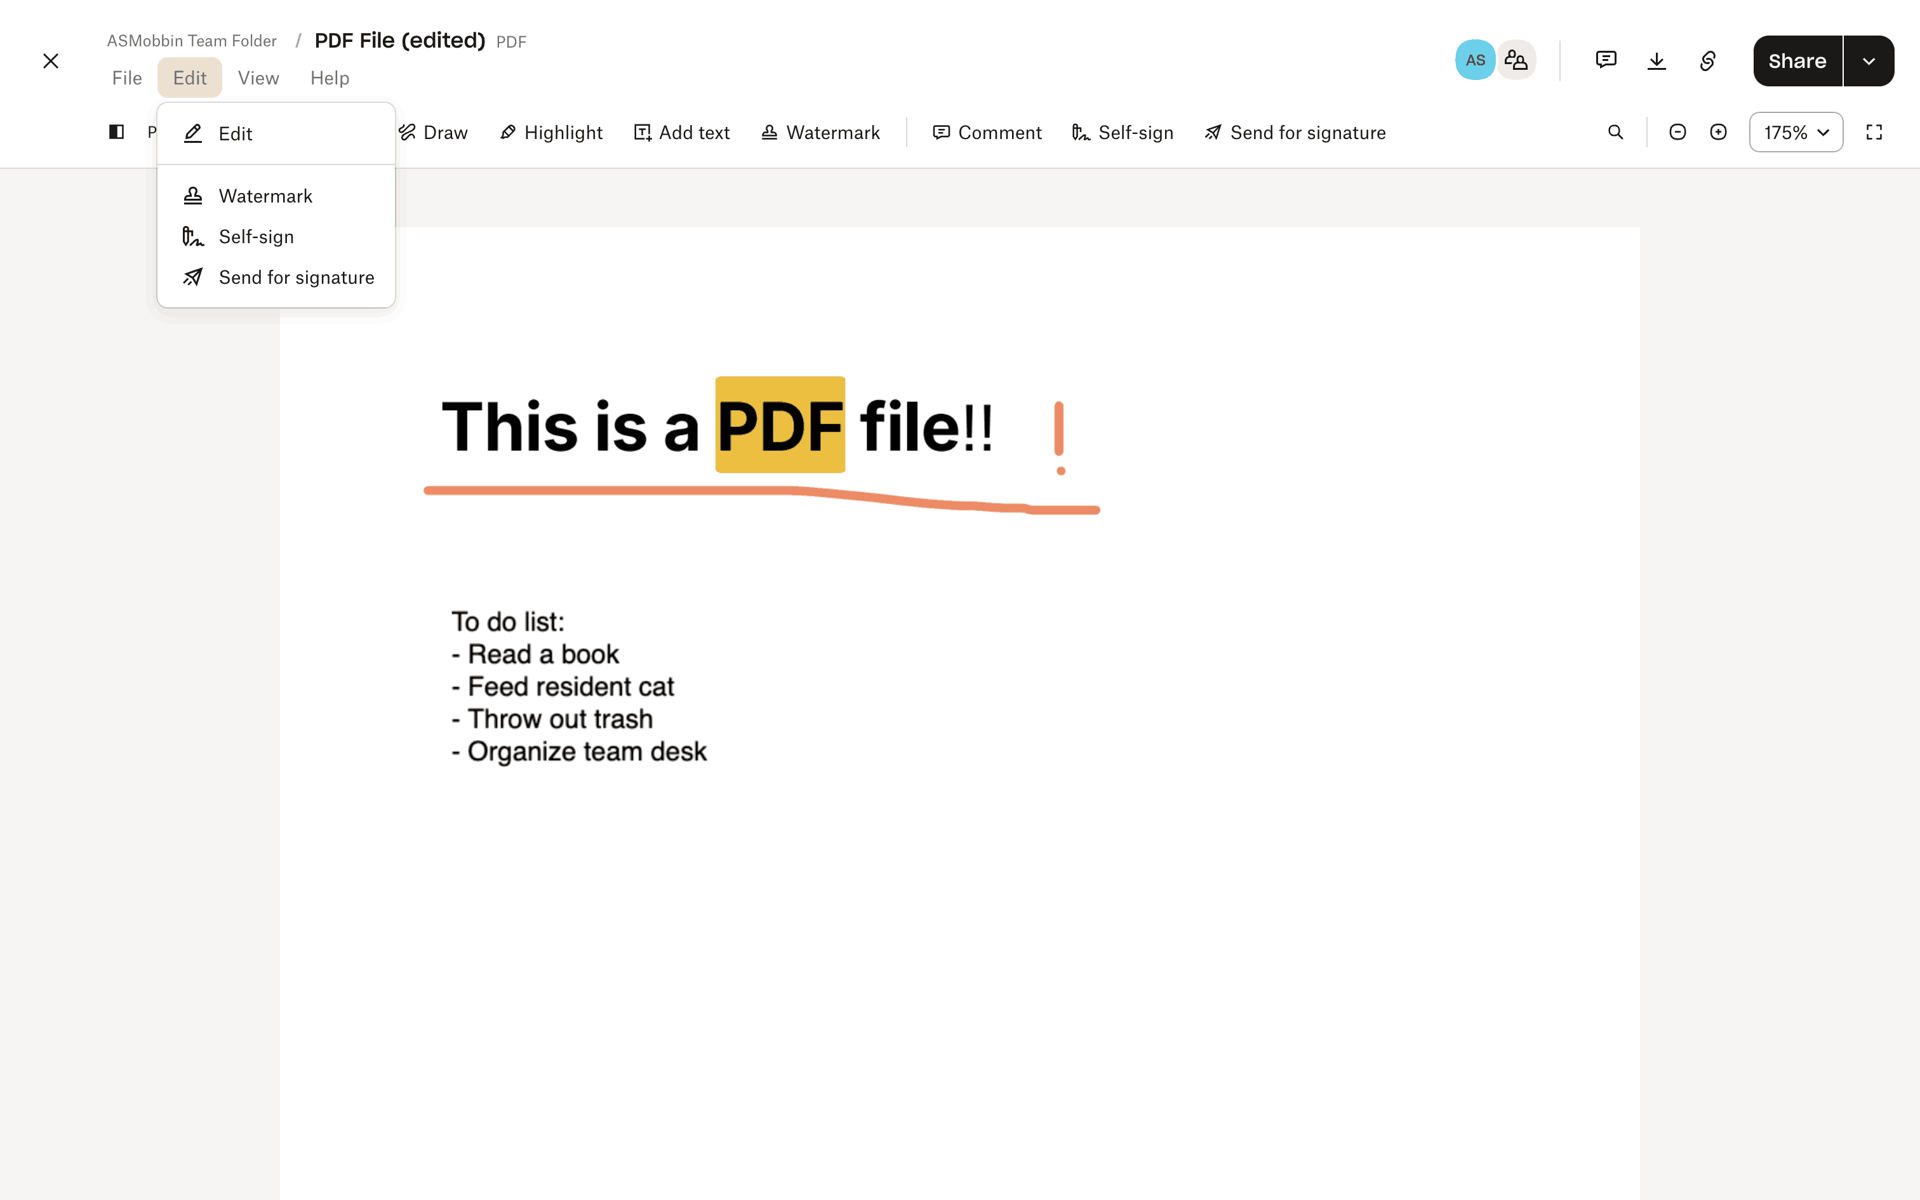Select the Add text tool
This screenshot has height=1200, width=1920.
682,133
